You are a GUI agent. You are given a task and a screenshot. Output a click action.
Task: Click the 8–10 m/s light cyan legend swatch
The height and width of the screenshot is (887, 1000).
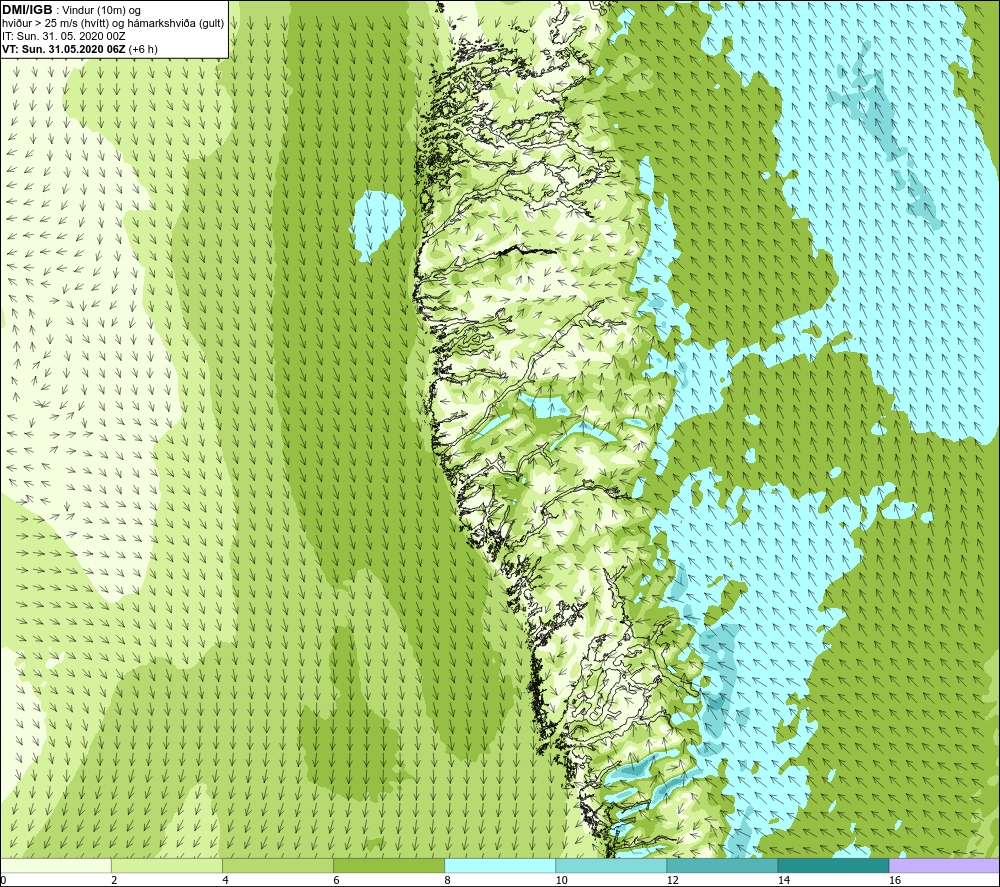[x=500, y=865]
